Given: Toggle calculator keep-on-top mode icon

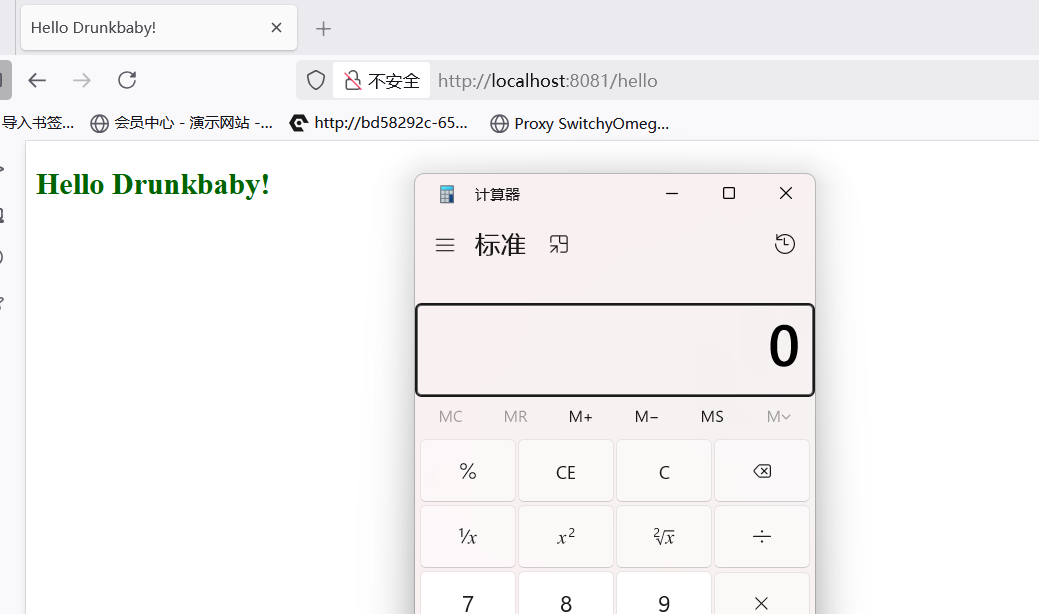Looking at the screenshot, I should click(x=559, y=244).
